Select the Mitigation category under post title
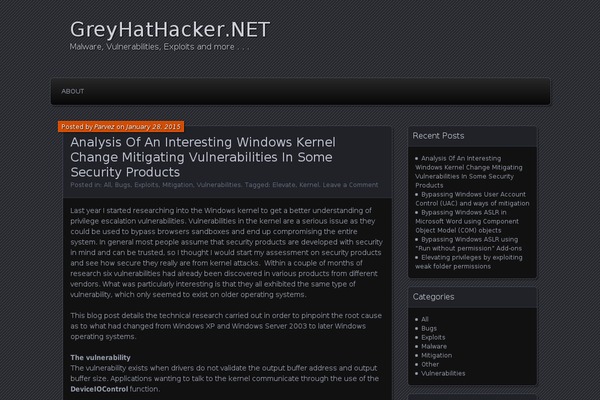This screenshot has width=600, height=400. point(178,185)
